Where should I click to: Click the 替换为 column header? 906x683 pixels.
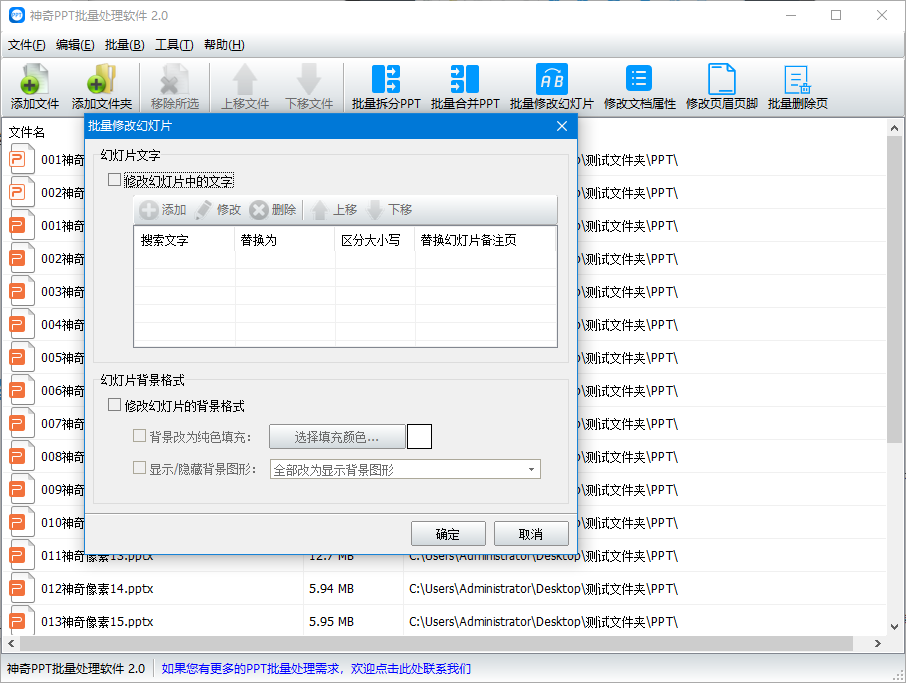click(x=285, y=240)
